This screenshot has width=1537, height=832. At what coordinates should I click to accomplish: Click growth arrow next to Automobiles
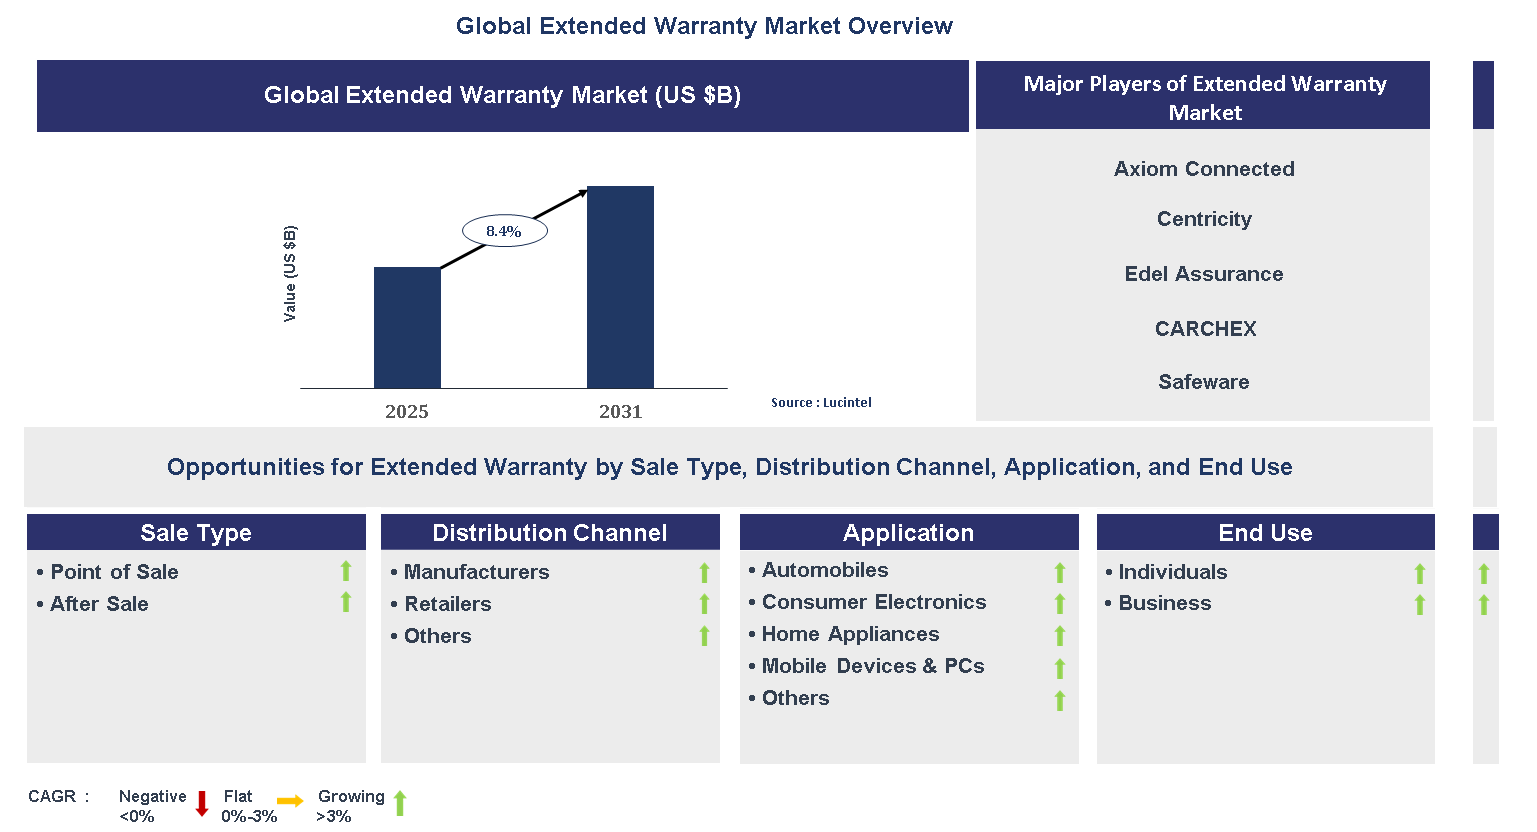click(x=1060, y=572)
